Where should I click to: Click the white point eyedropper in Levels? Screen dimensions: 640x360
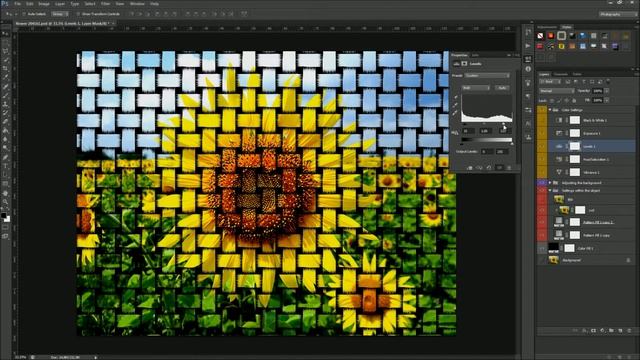(456, 113)
